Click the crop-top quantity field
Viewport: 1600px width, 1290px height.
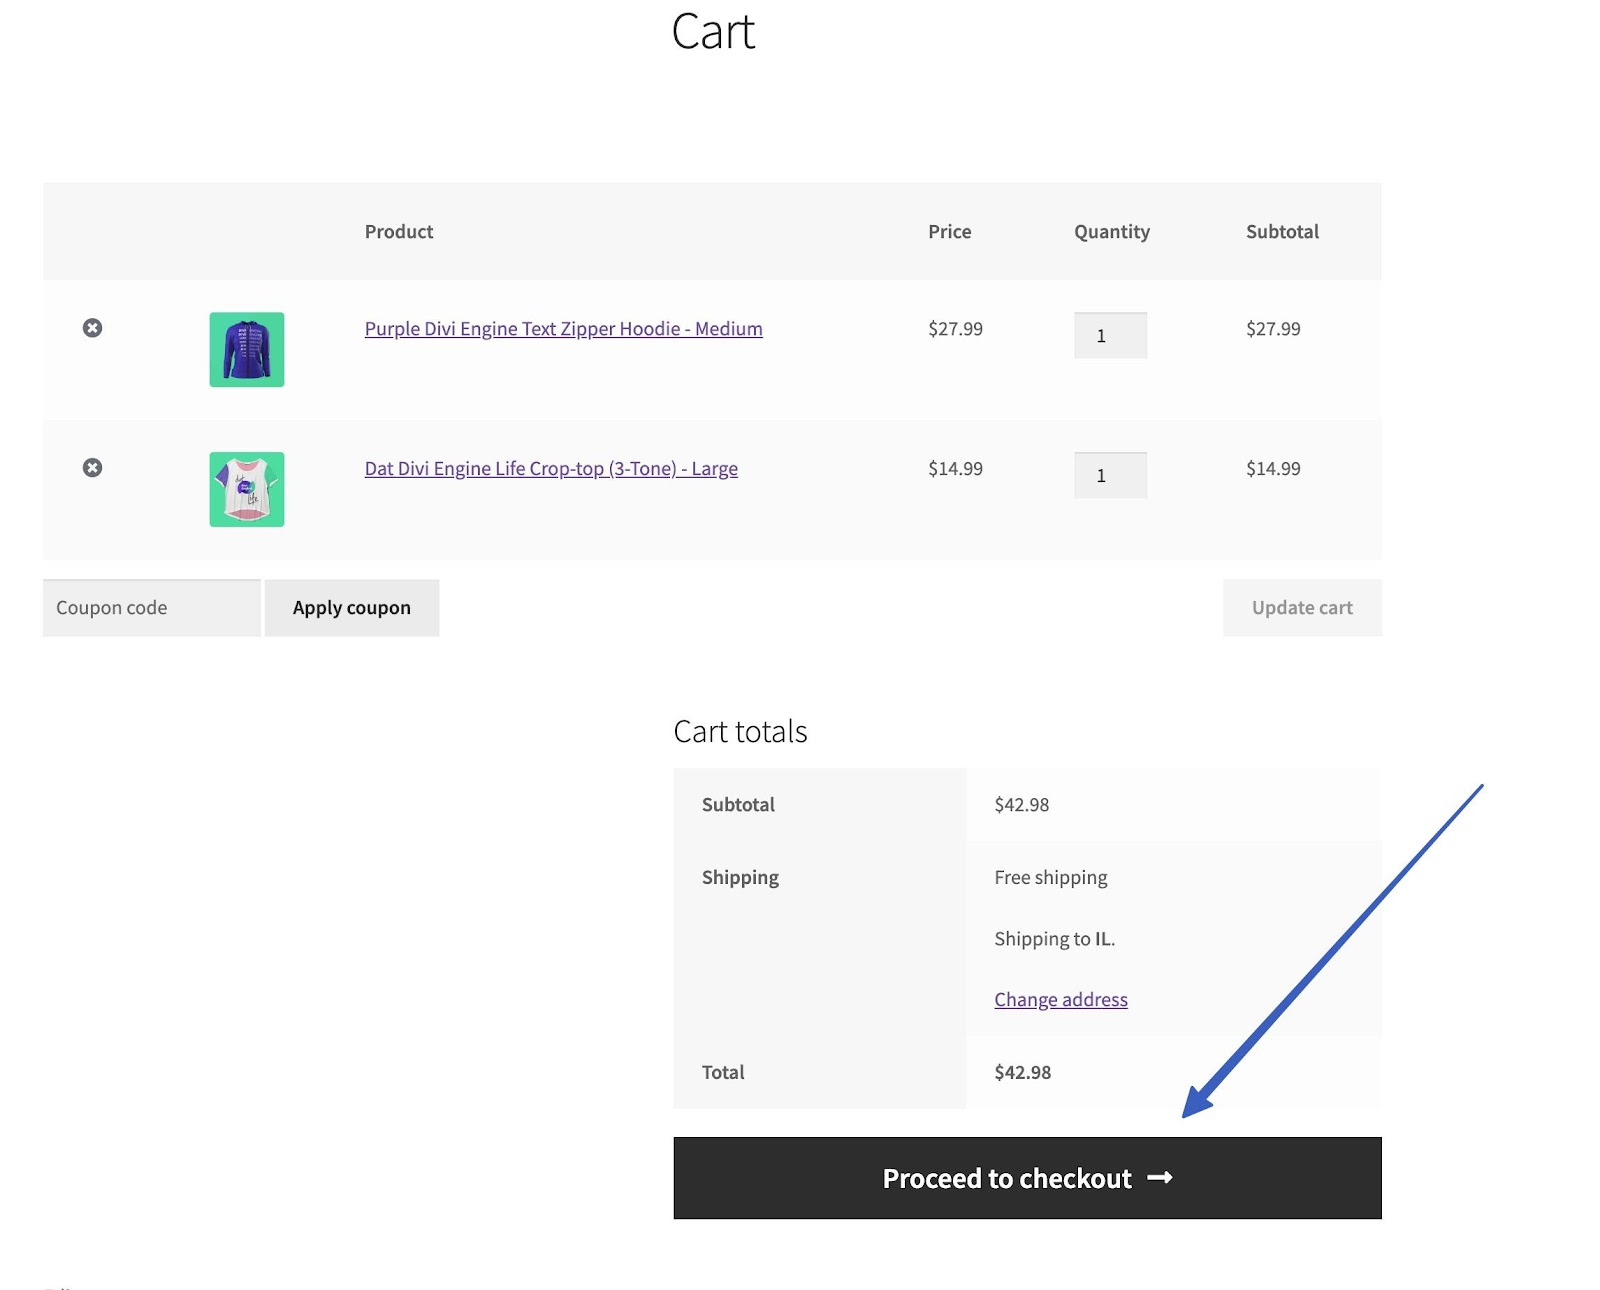(1110, 475)
